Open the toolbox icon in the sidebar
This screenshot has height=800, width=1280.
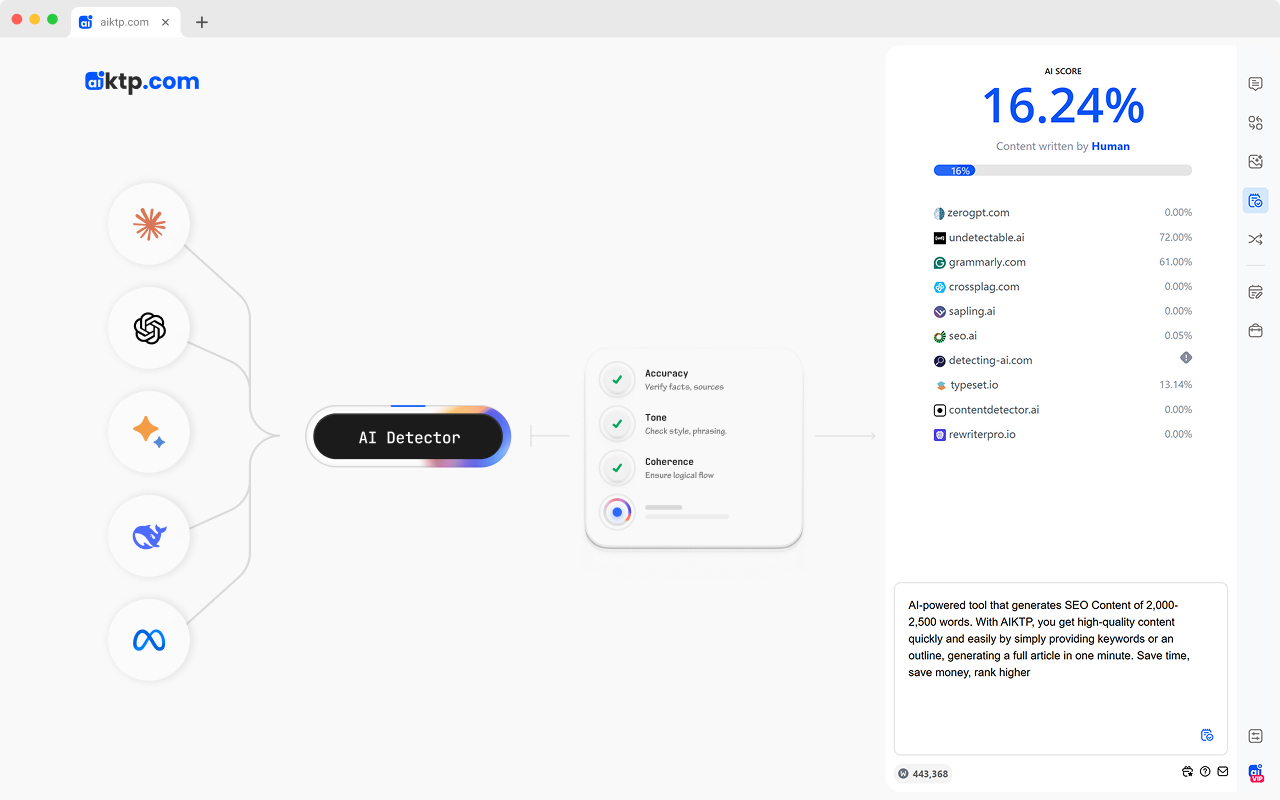1255,329
